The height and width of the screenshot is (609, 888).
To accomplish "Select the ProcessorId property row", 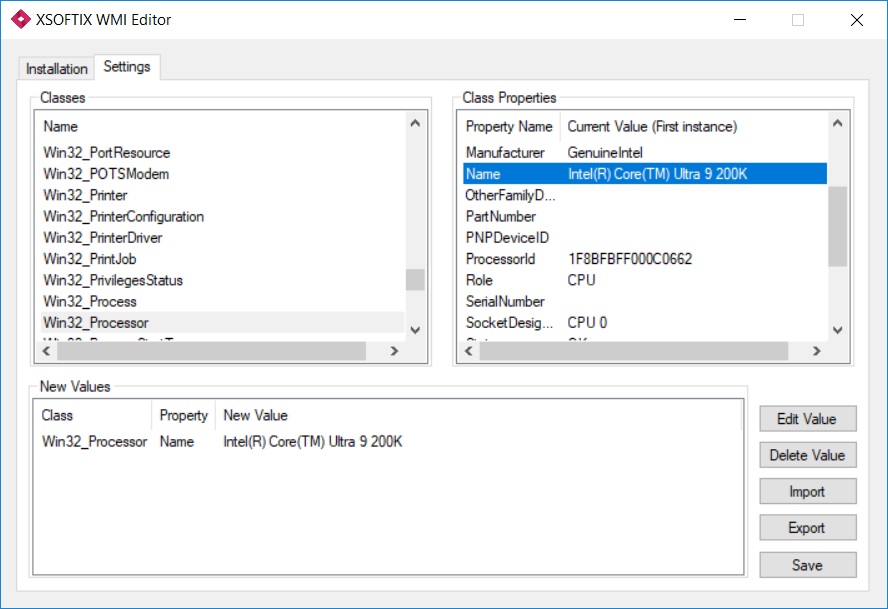I will pyautogui.click(x=645, y=259).
